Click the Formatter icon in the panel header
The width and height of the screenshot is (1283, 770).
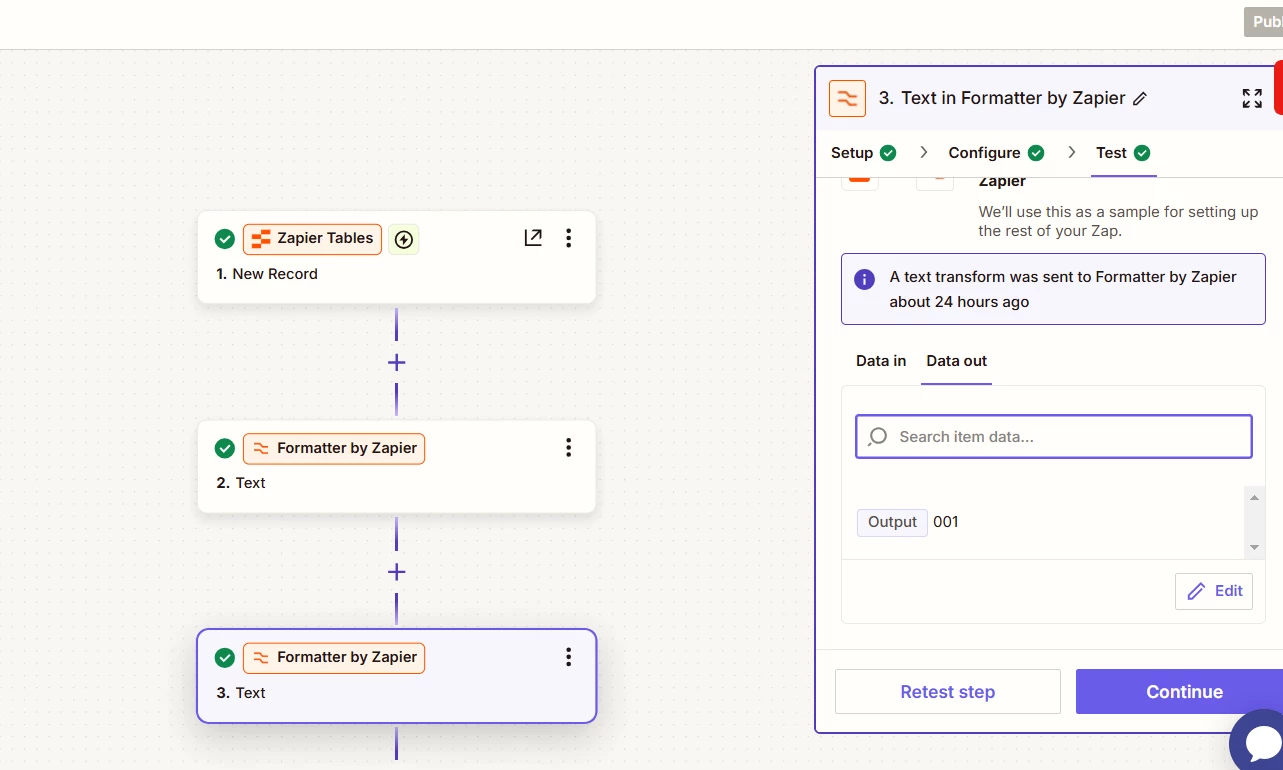[847, 98]
